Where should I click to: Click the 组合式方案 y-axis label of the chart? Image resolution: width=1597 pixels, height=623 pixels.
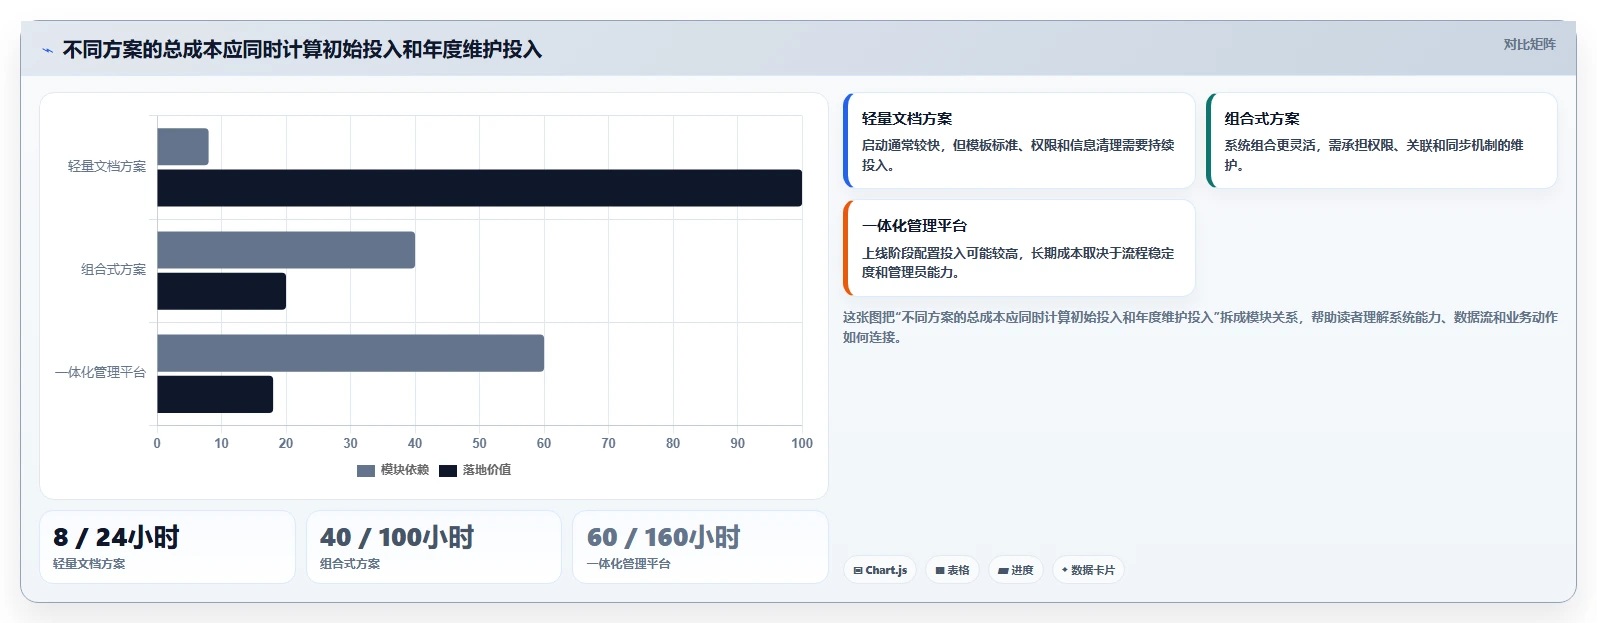pyautogui.click(x=113, y=269)
